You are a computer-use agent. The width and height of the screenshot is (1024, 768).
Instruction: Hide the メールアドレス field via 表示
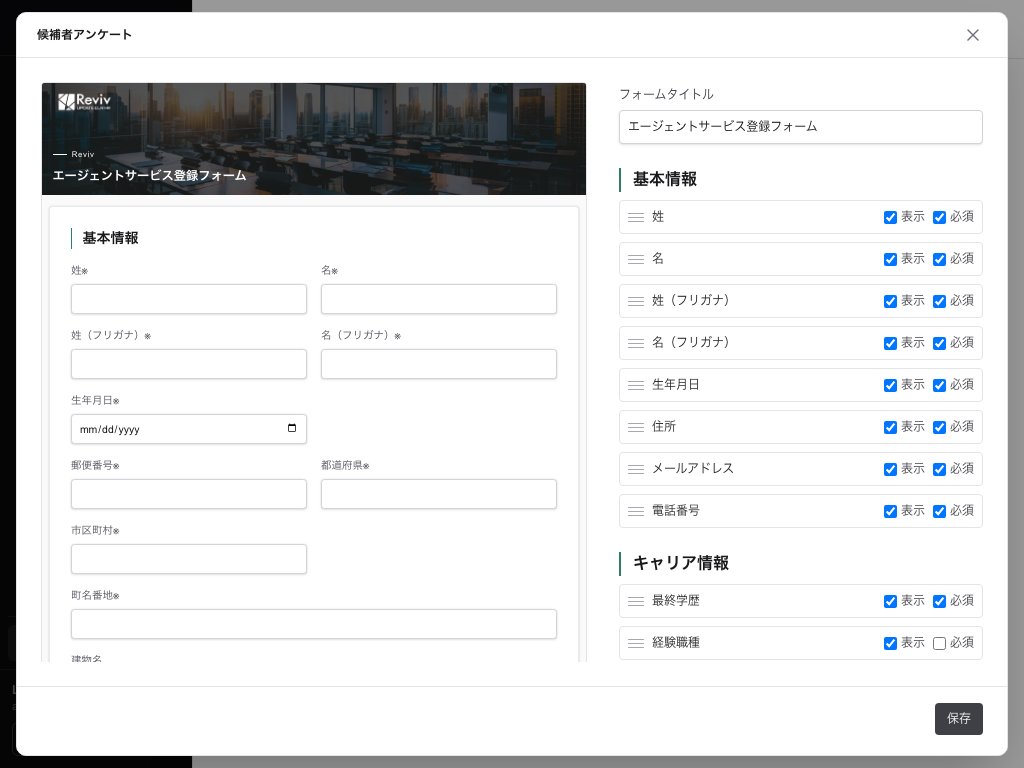coord(889,470)
